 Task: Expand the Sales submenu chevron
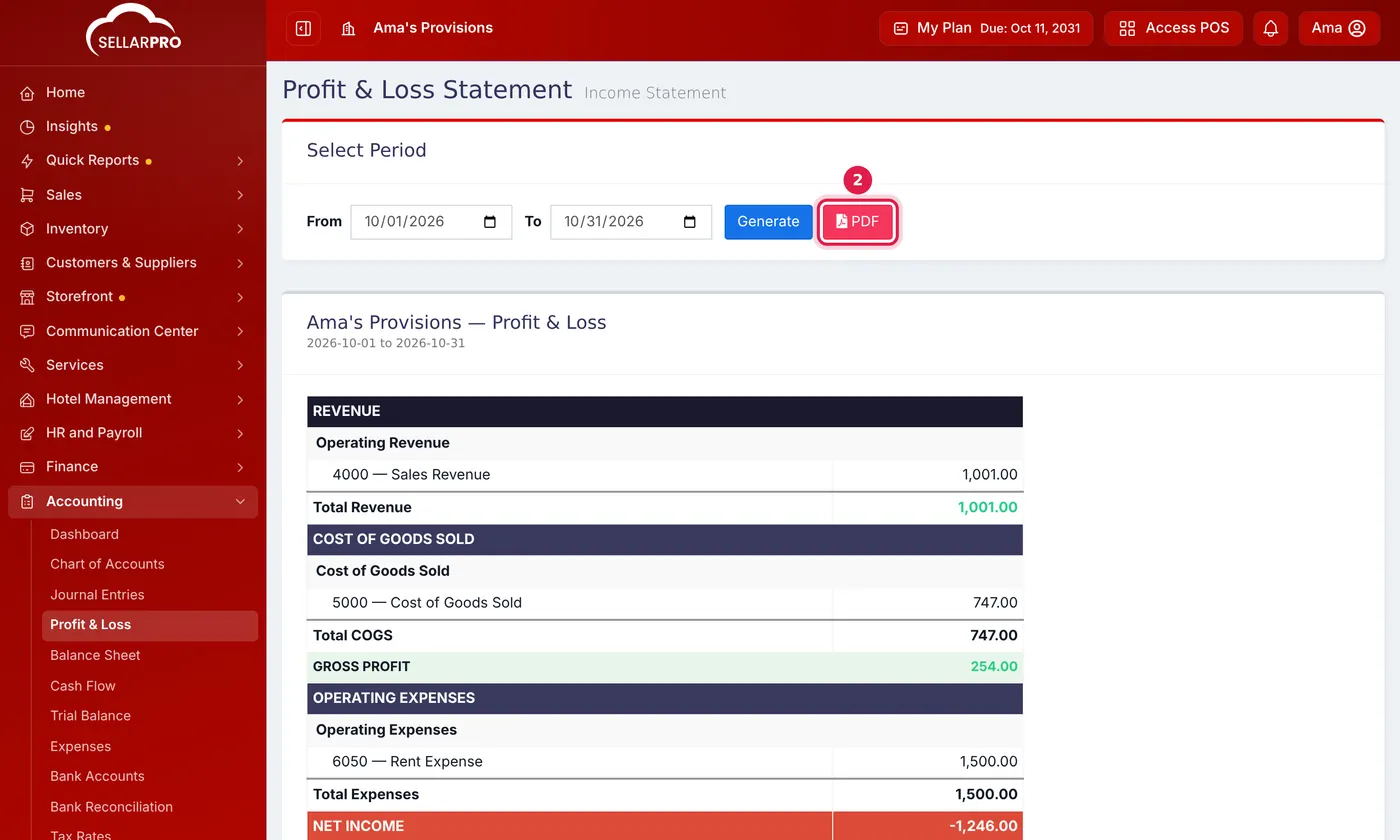[240, 195]
